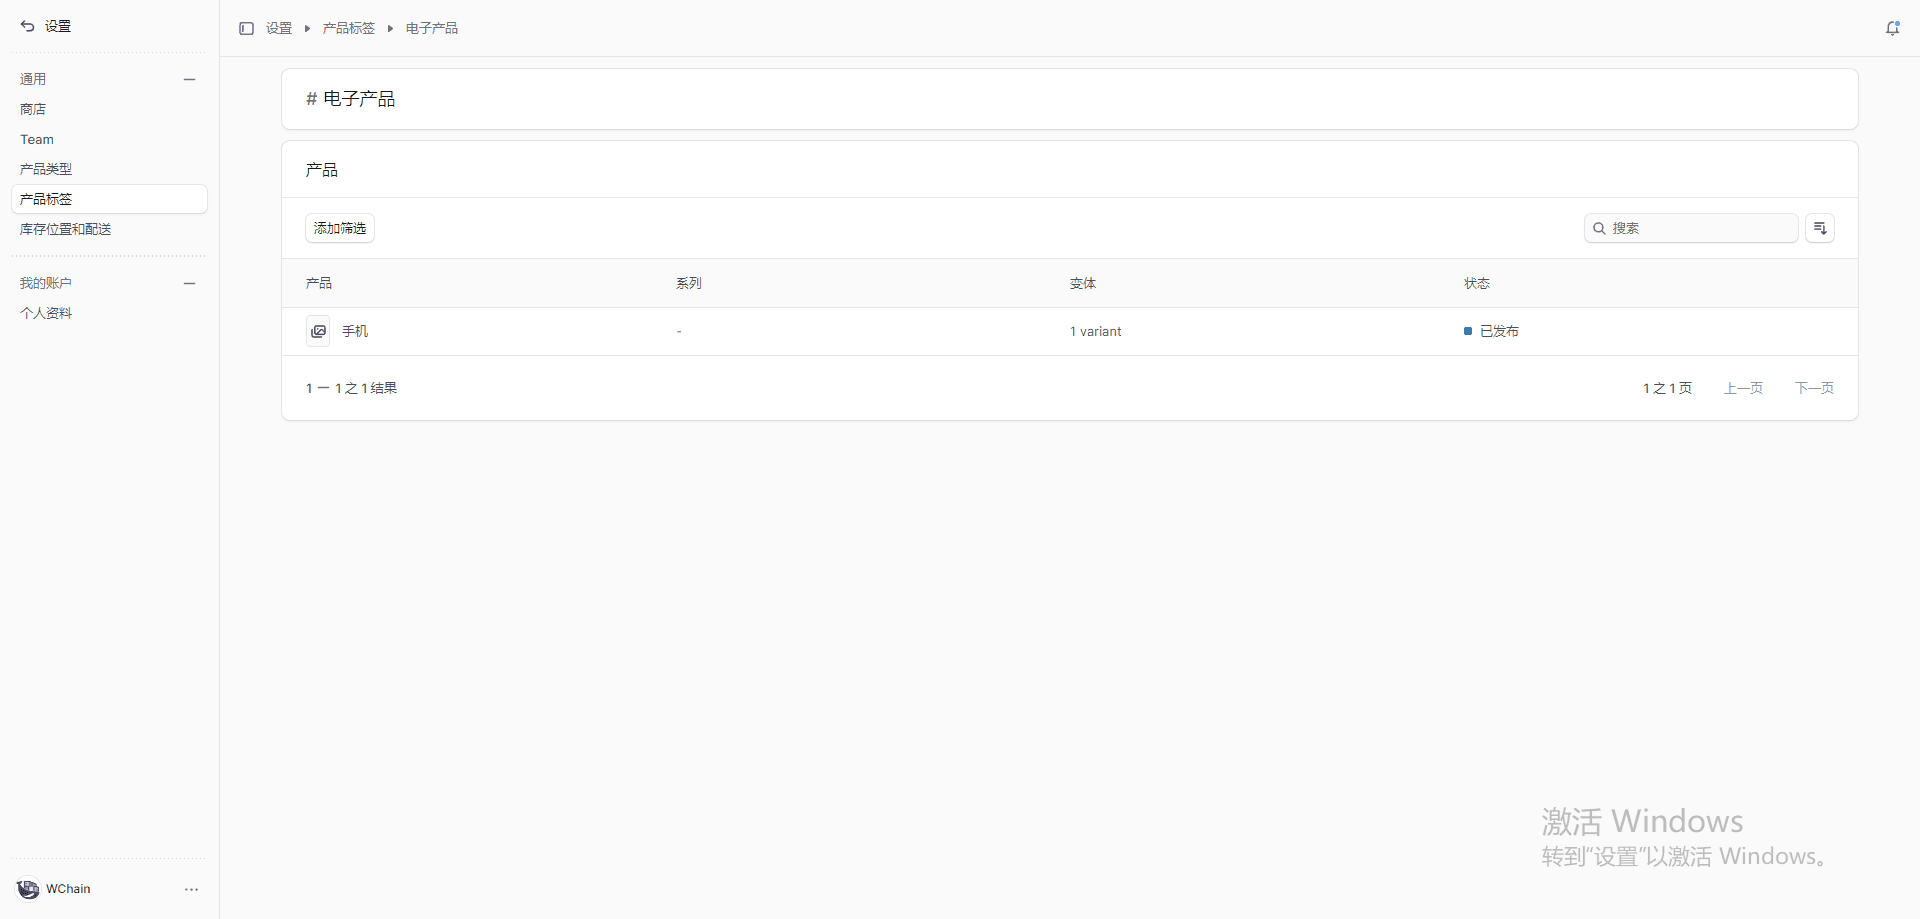Open 个人资料 profile page
Viewport: 1920px width, 919px height.
click(46, 313)
